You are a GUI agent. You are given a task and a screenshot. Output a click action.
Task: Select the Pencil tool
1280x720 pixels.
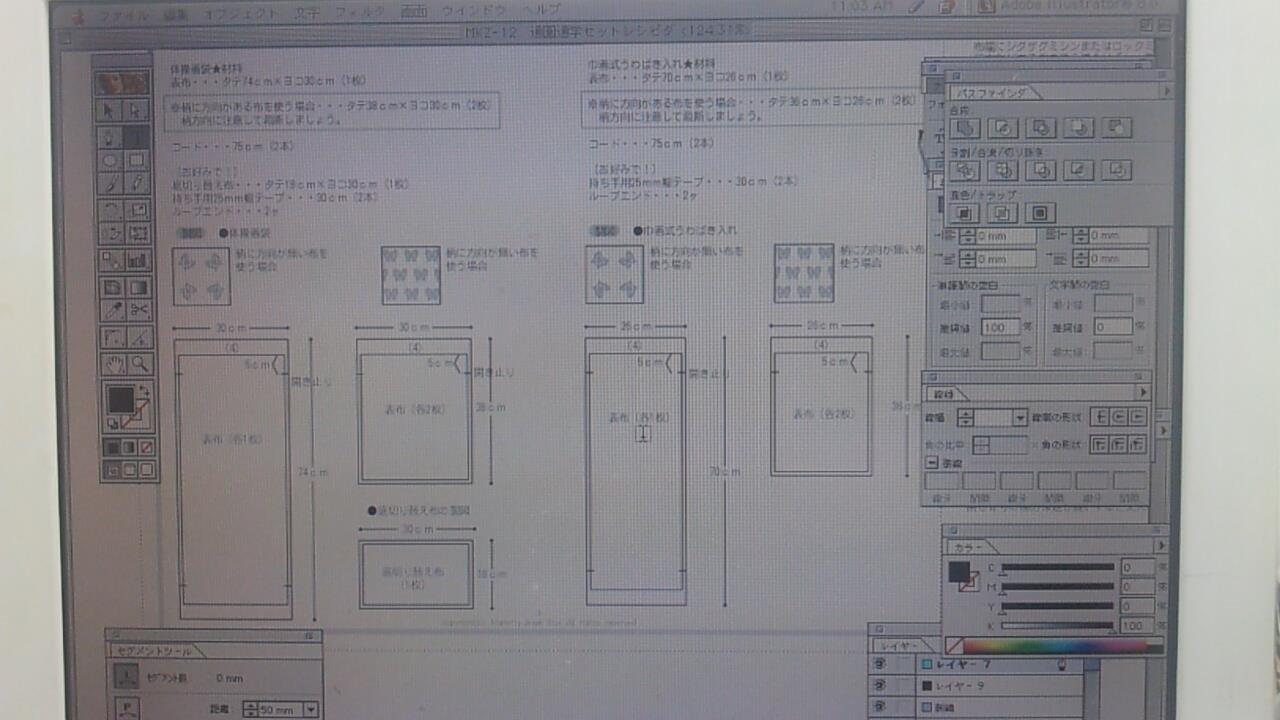click(x=137, y=184)
